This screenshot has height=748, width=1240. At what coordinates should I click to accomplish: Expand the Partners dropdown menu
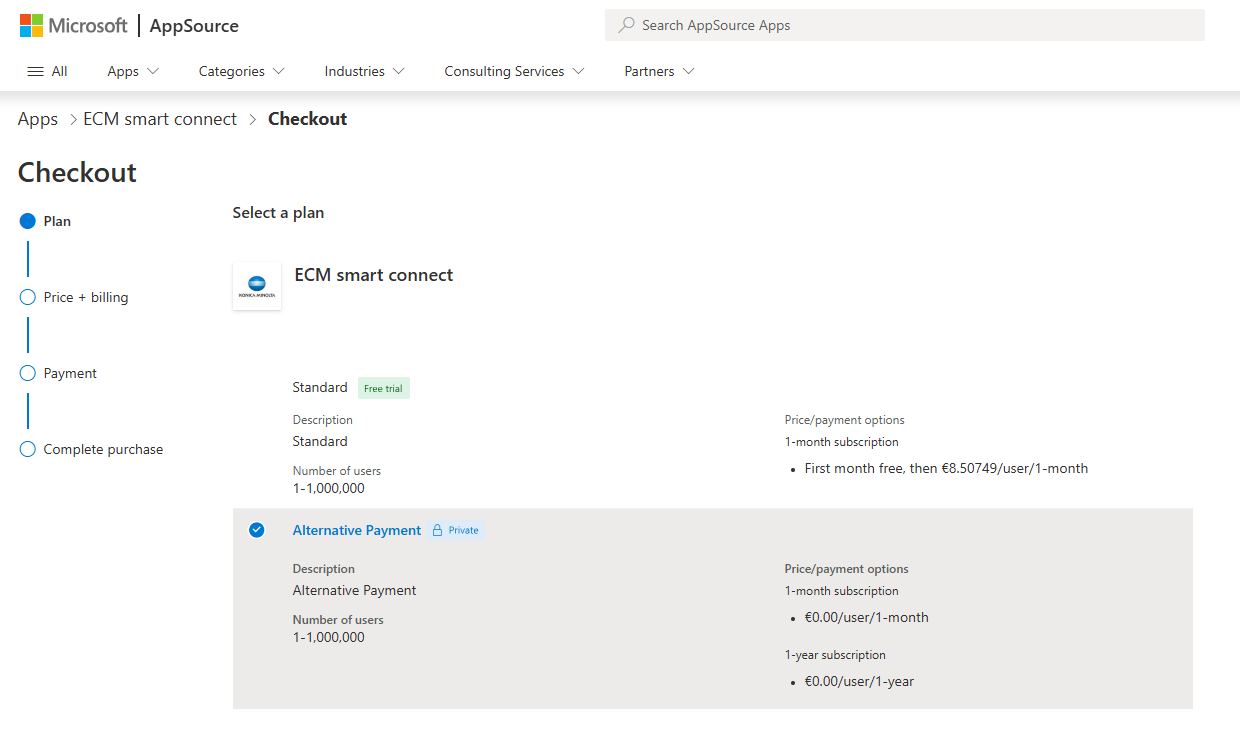(660, 71)
